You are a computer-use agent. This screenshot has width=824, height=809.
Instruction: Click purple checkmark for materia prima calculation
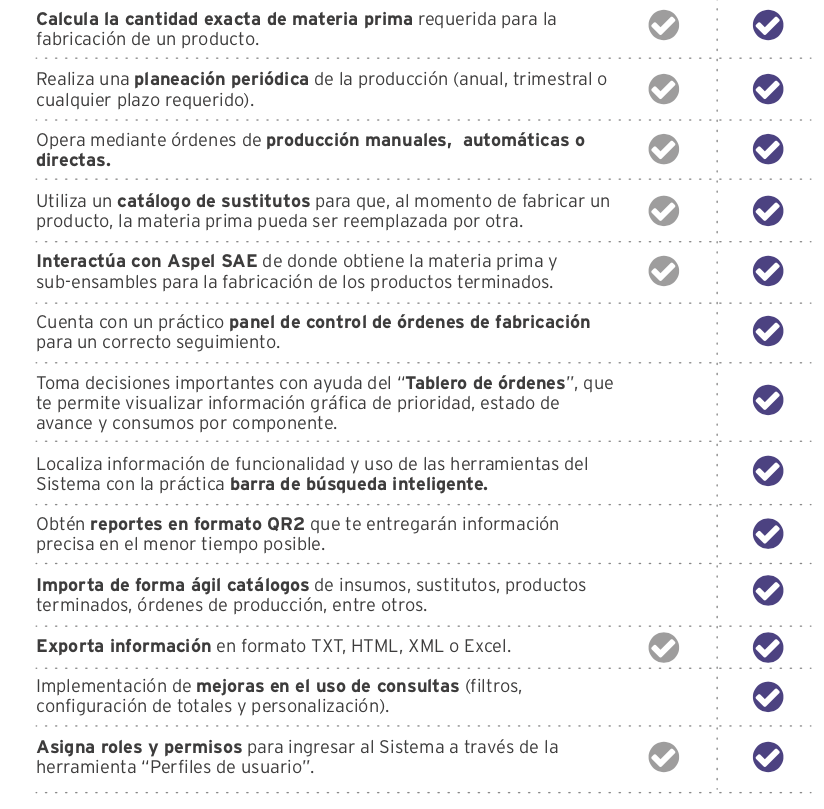[x=768, y=25]
